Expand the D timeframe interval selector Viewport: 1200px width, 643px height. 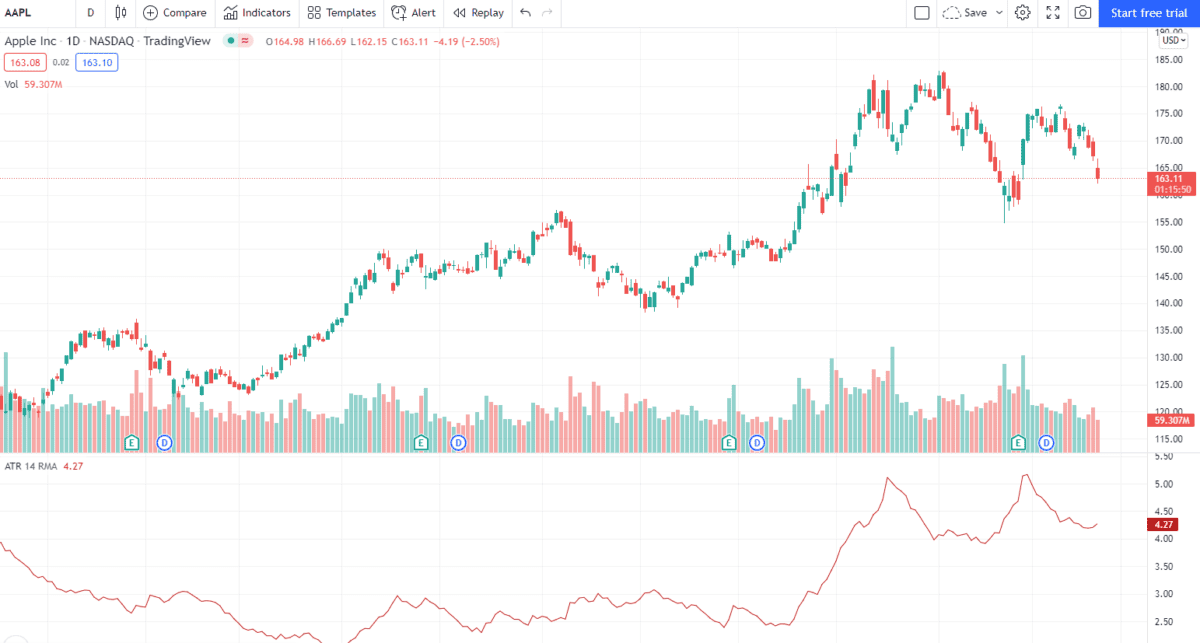pyautogui.click(x=90, y=13)
